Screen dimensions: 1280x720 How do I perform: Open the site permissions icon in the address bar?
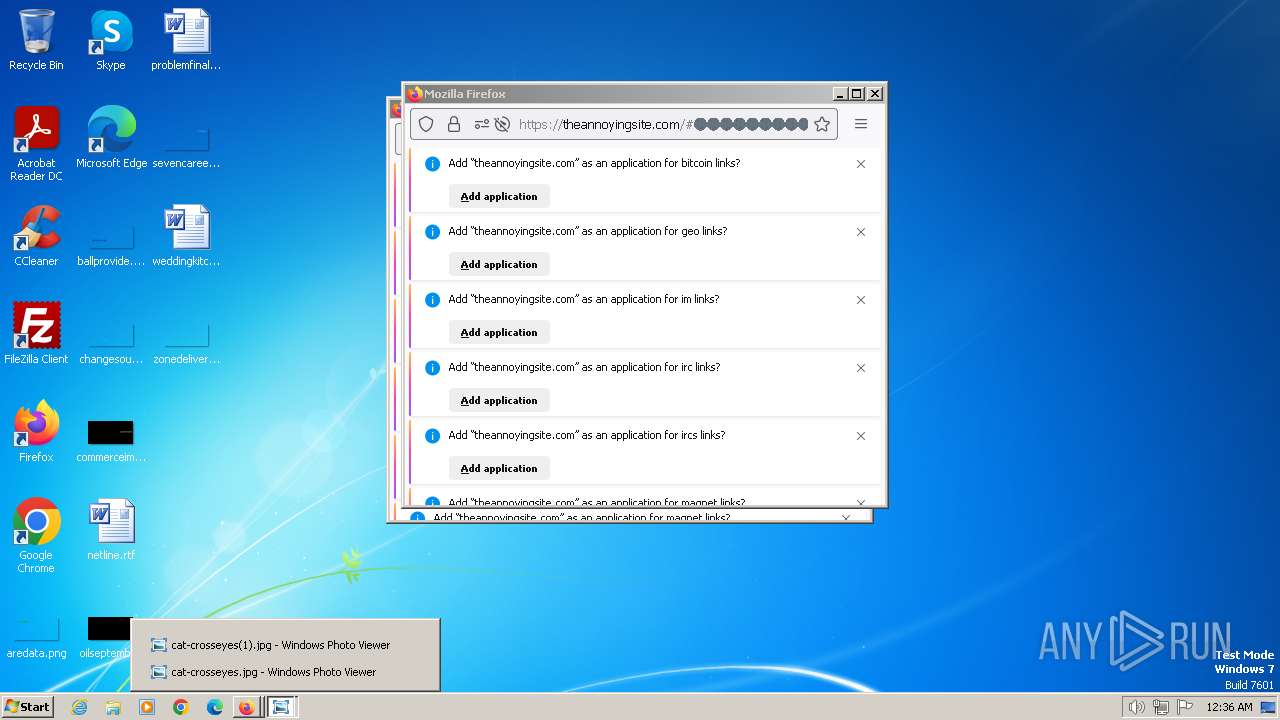click(x=482, y=124)
